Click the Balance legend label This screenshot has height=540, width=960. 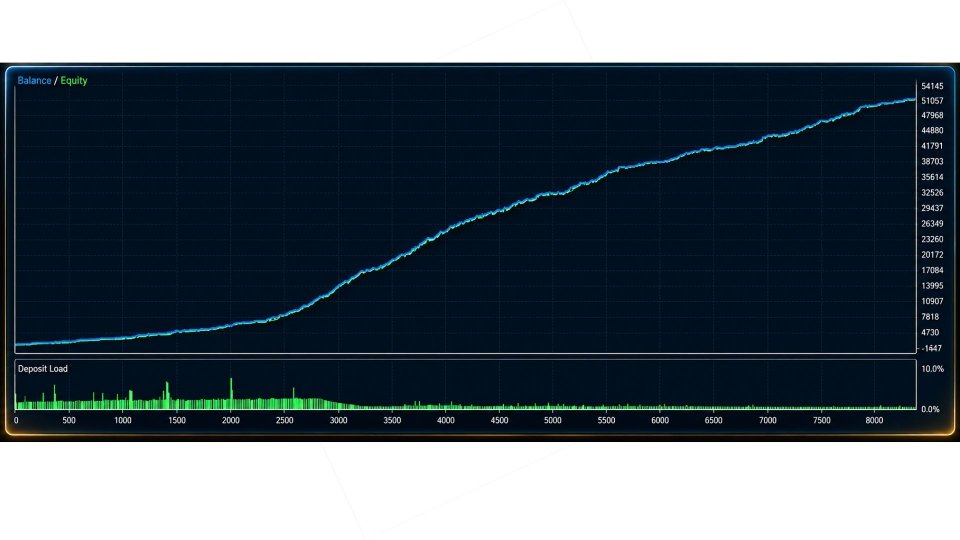pos(34,81)
